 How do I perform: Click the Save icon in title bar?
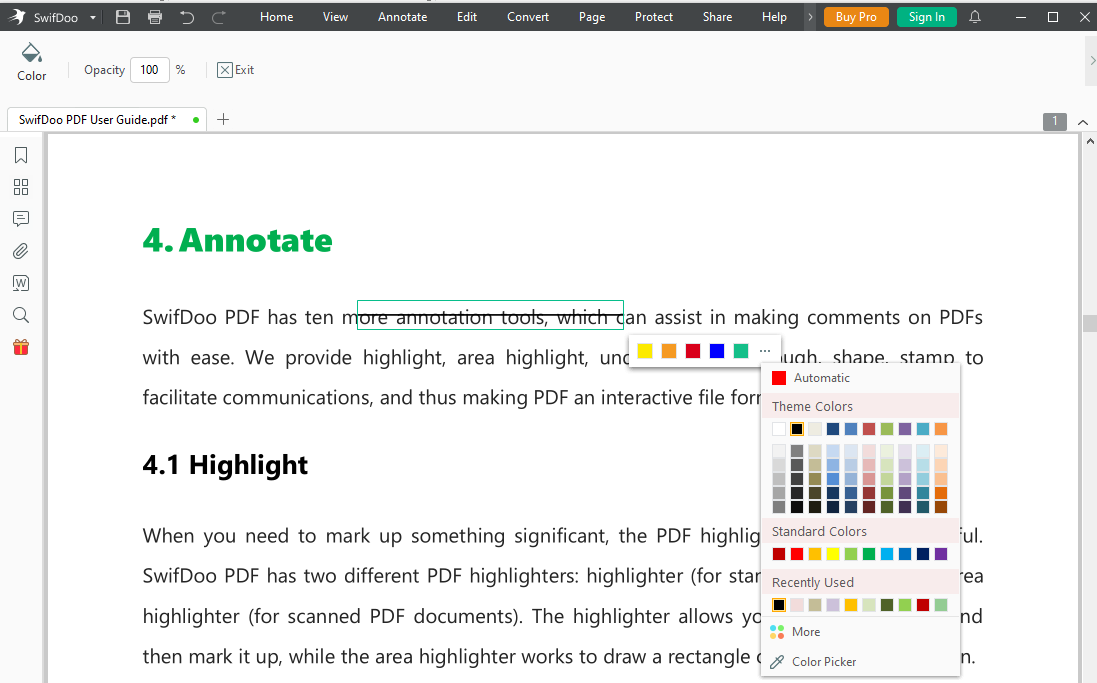tap(122, 17)
